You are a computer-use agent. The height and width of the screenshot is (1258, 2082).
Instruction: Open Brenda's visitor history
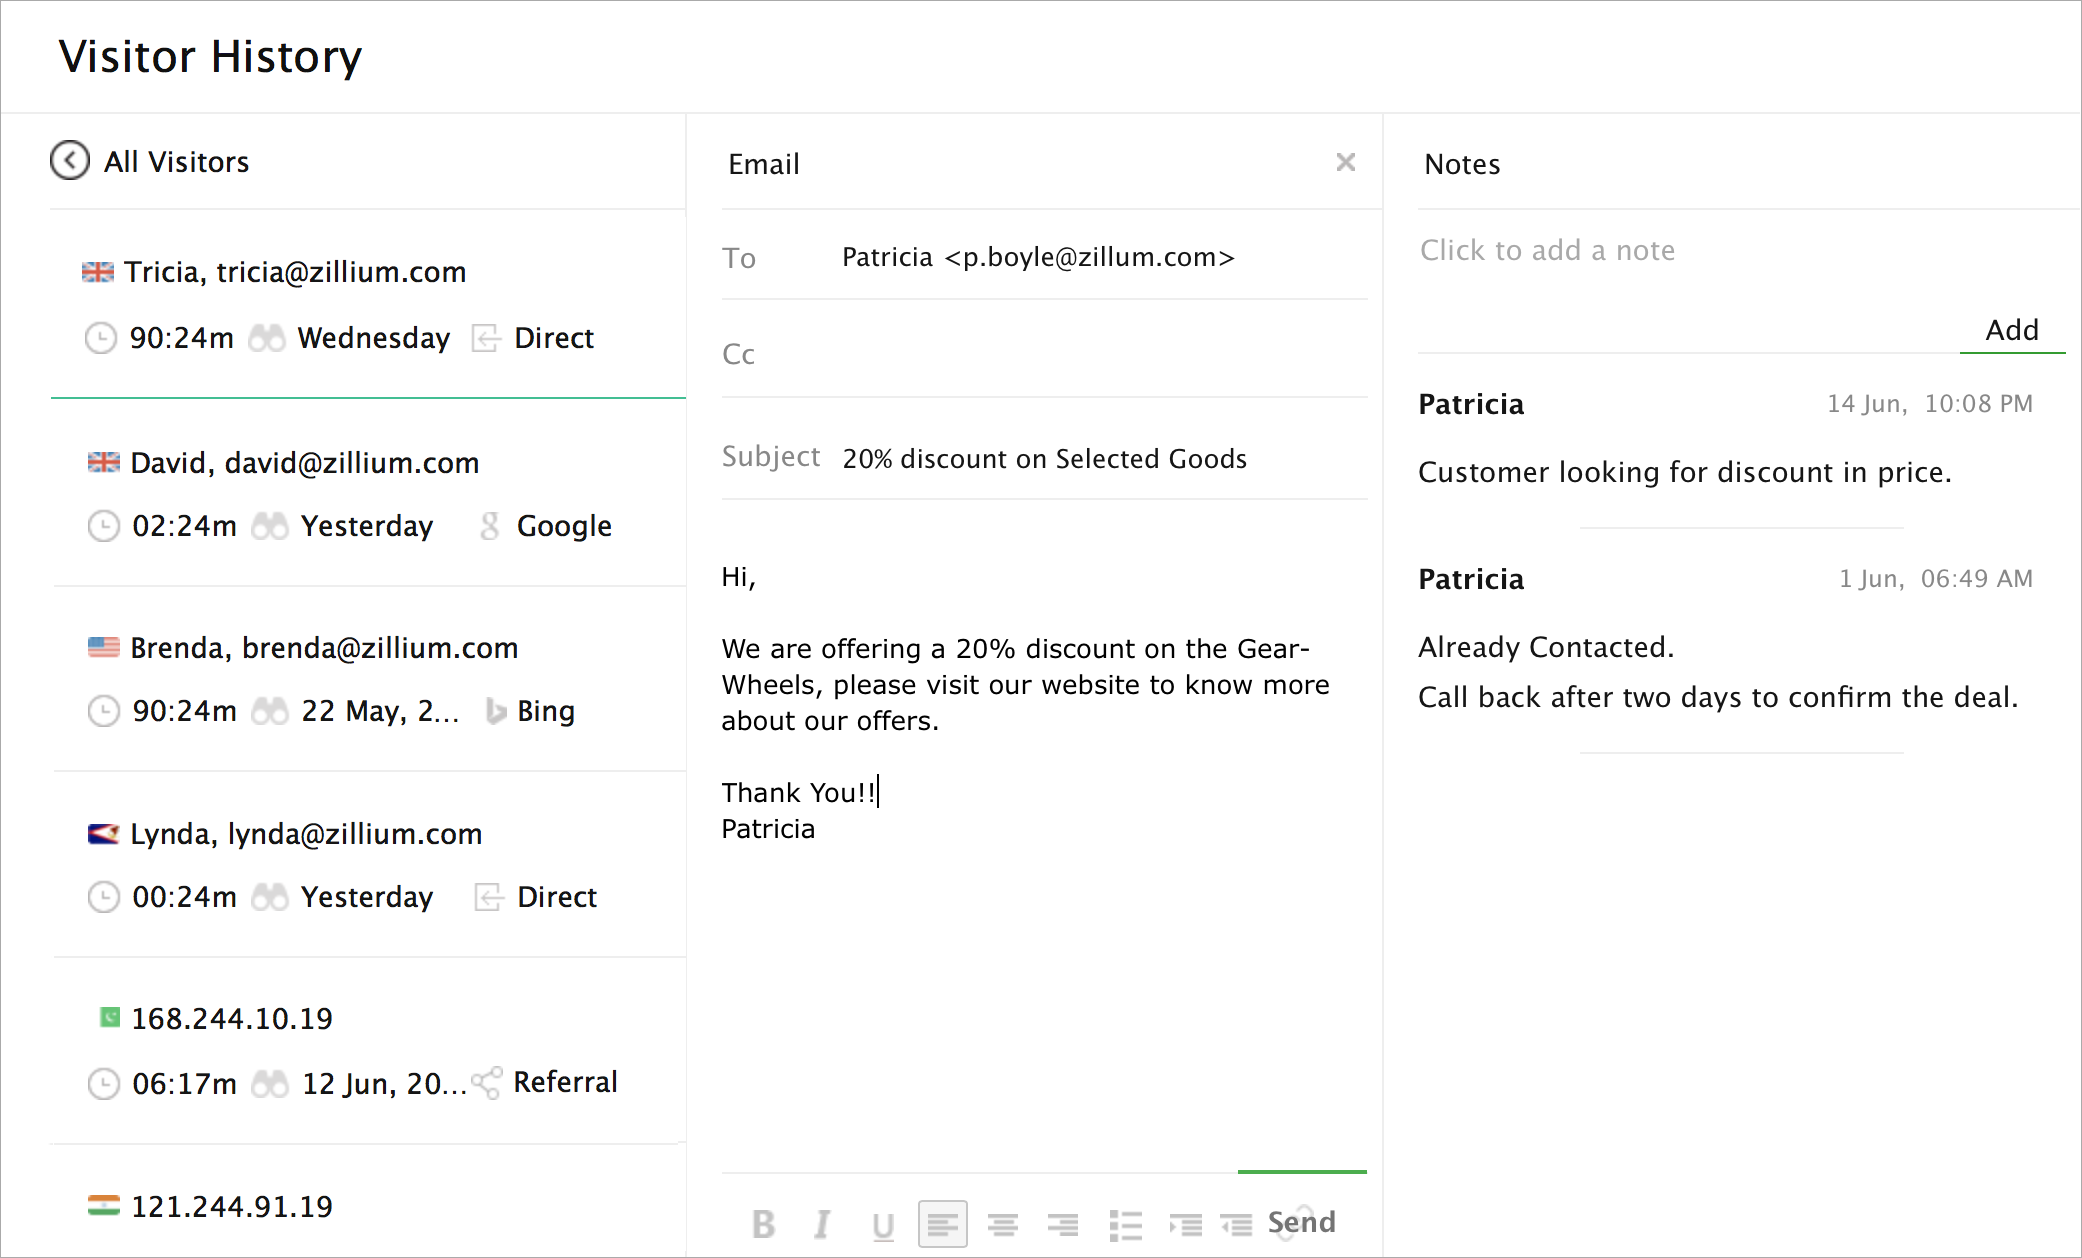click(x=323, y=648)
